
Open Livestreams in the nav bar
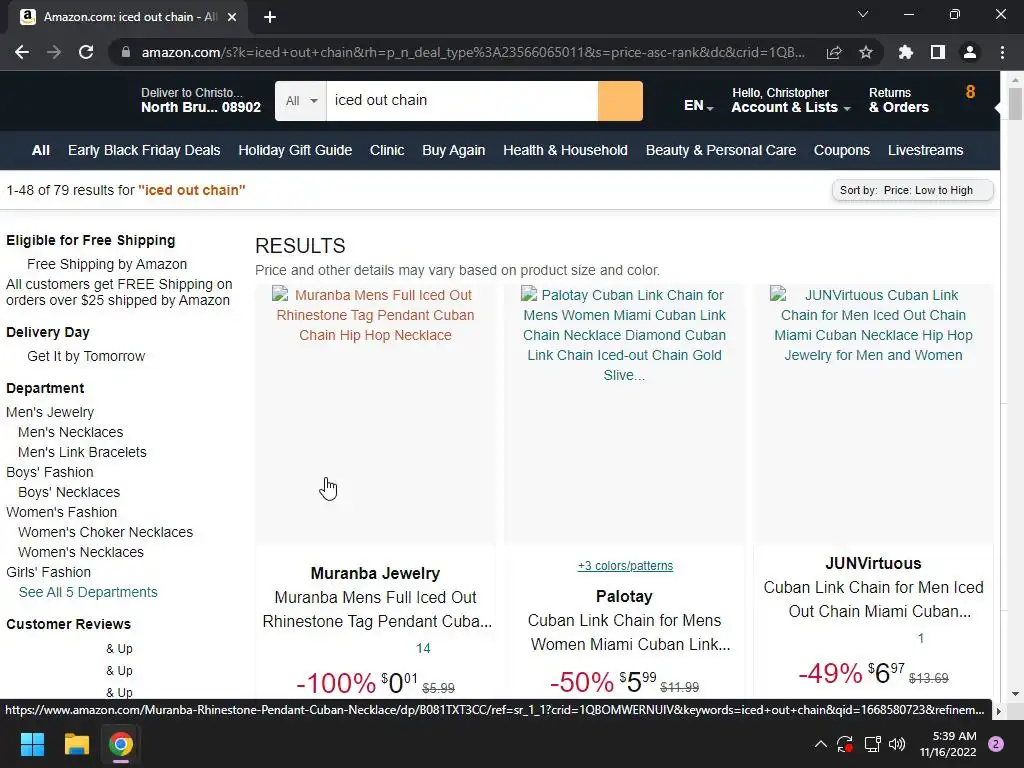coord(925,150)
